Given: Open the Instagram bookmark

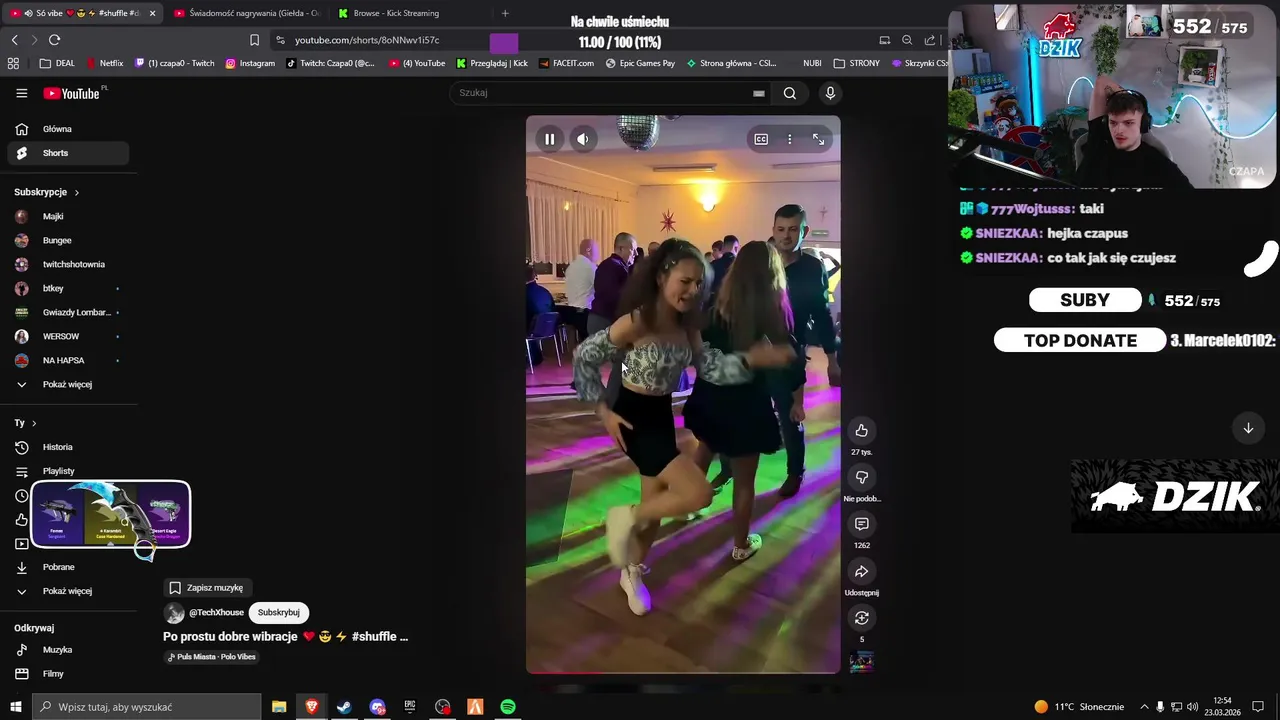Looking at the screenshot, I should [250, 63].
